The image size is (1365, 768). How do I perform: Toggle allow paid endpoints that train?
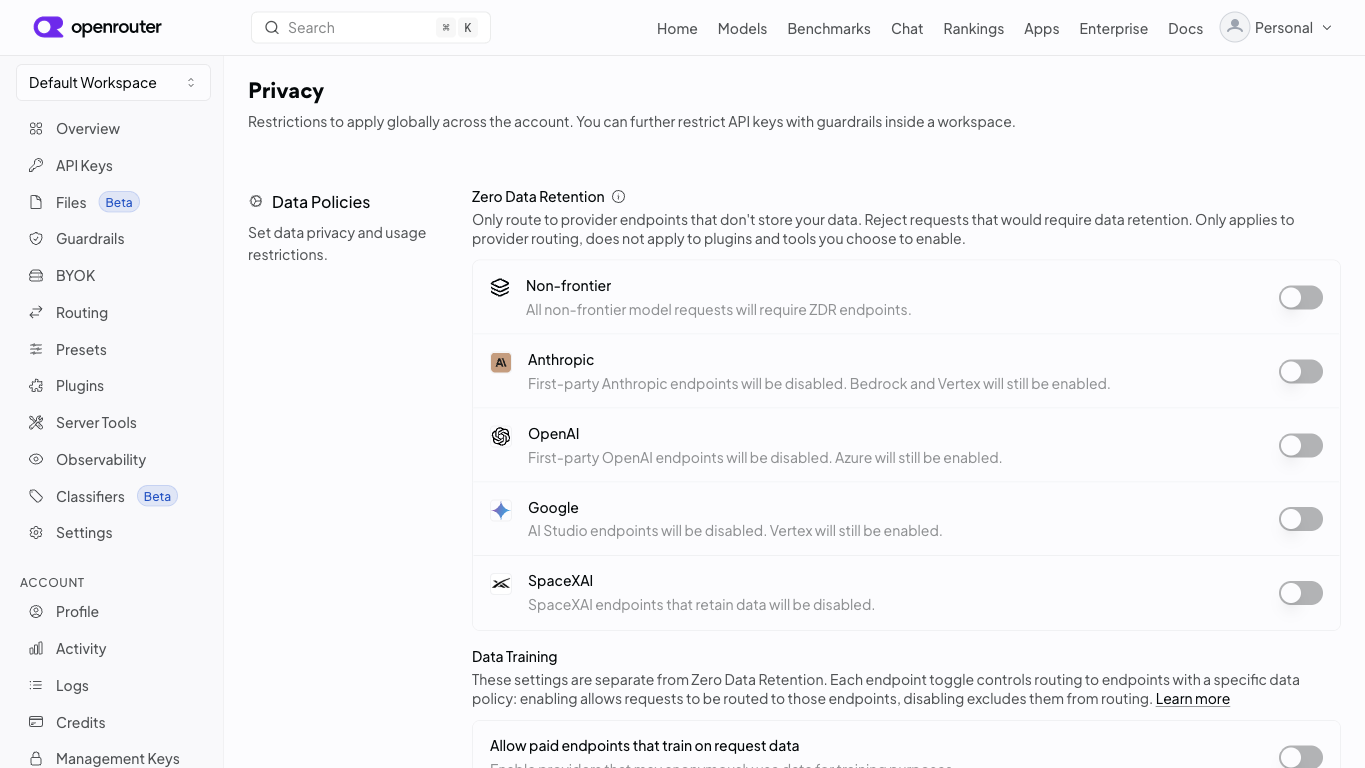(1301, 757)
